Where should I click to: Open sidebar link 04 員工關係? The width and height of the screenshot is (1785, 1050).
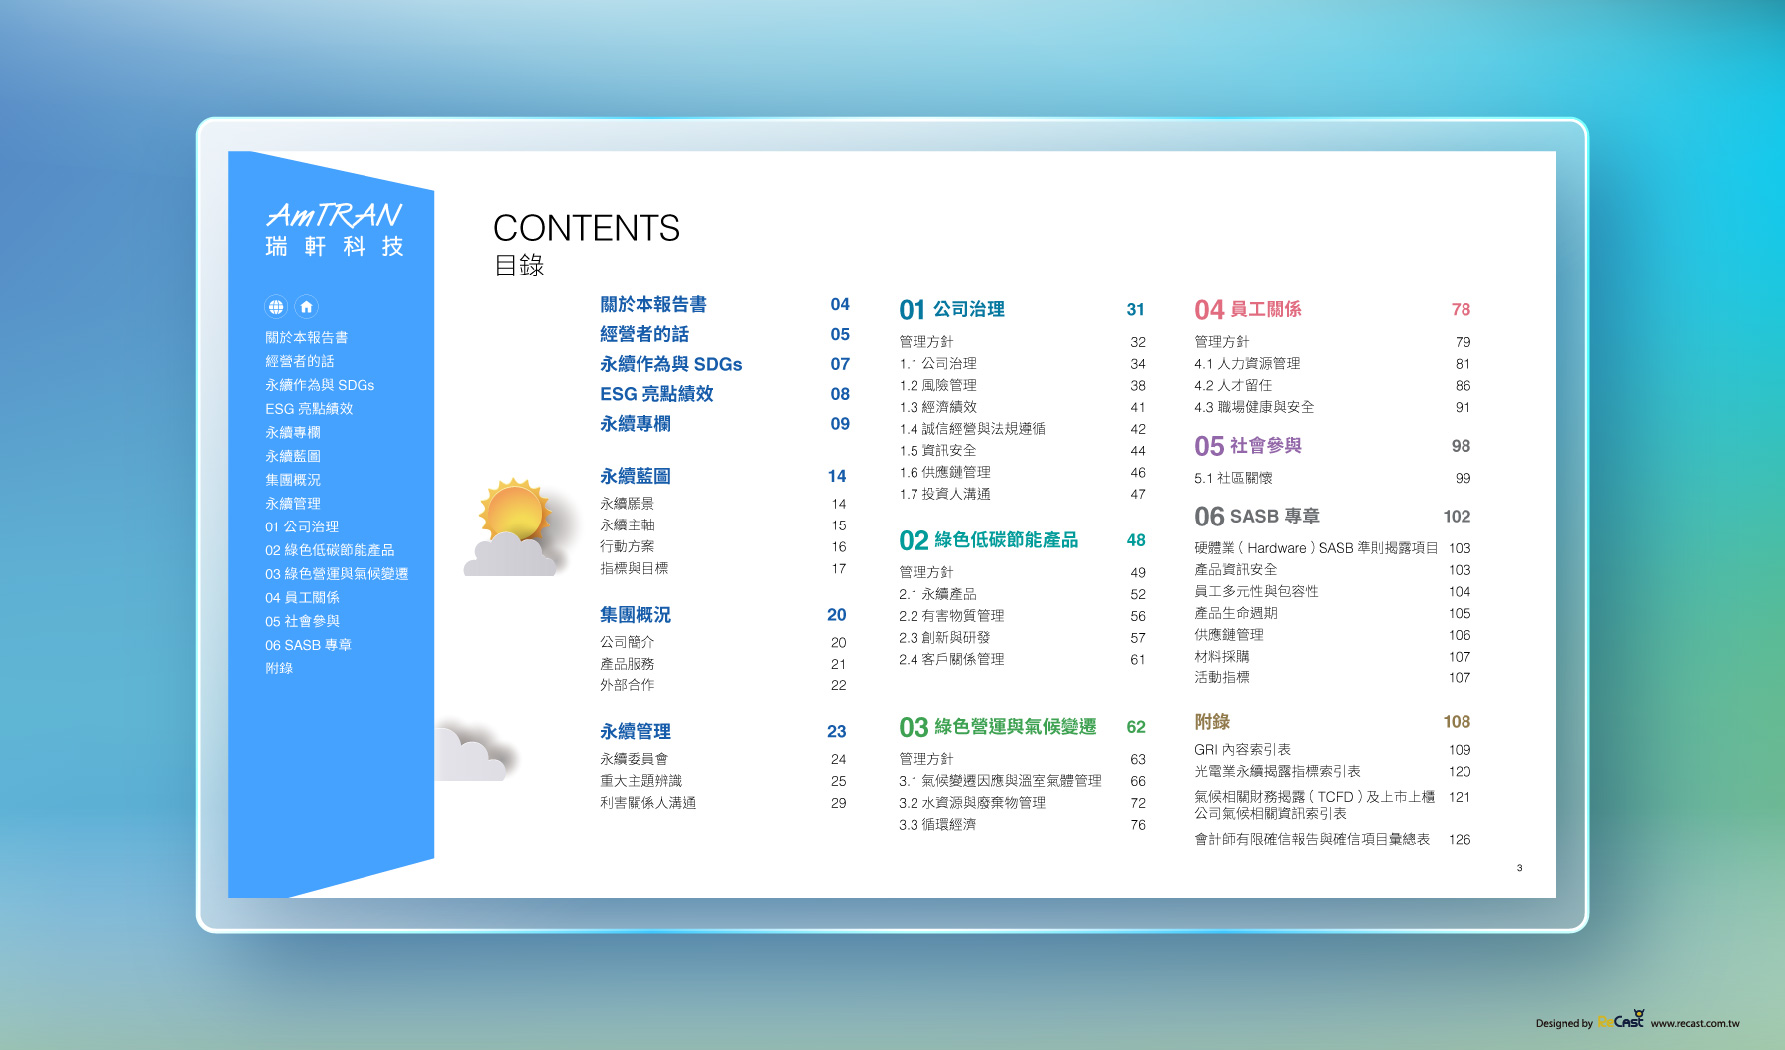tap(302, 598)
